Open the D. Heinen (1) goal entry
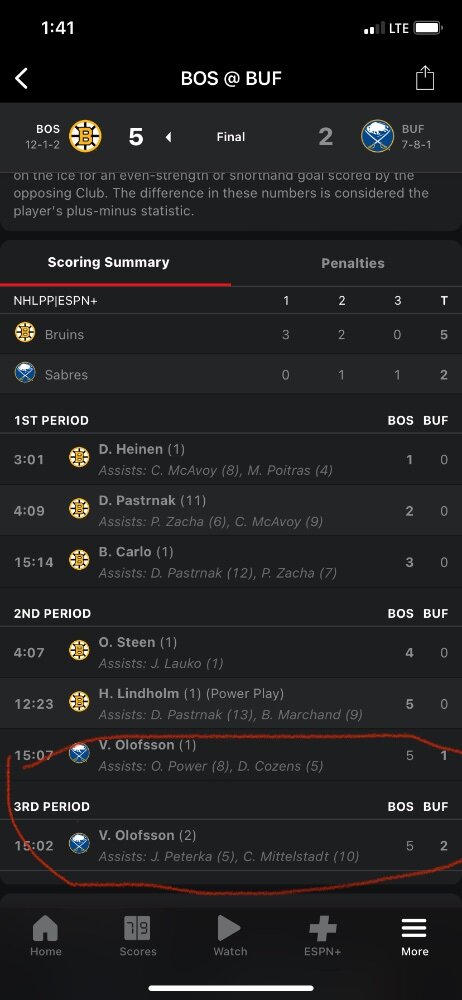462x1000 pixels. [x=231, y=460]
